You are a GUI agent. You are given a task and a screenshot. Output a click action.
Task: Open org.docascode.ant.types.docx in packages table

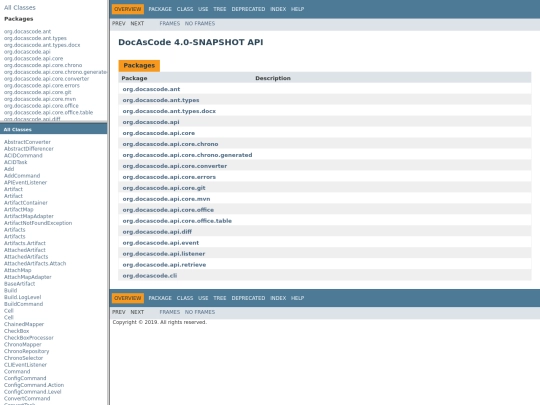(169, 111)
